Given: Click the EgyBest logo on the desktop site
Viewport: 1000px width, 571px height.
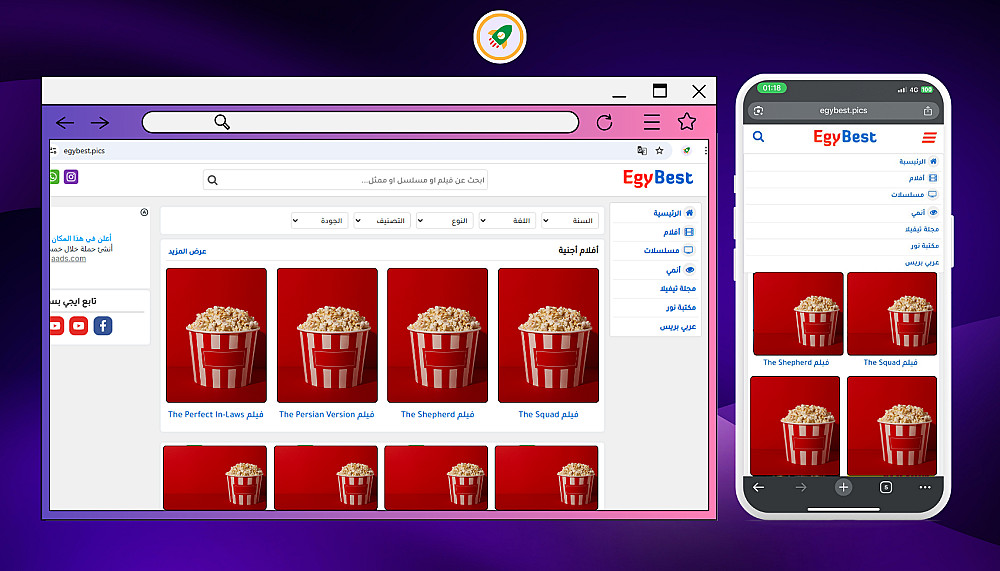Looking at the screenshot, I should coord(658,179).
